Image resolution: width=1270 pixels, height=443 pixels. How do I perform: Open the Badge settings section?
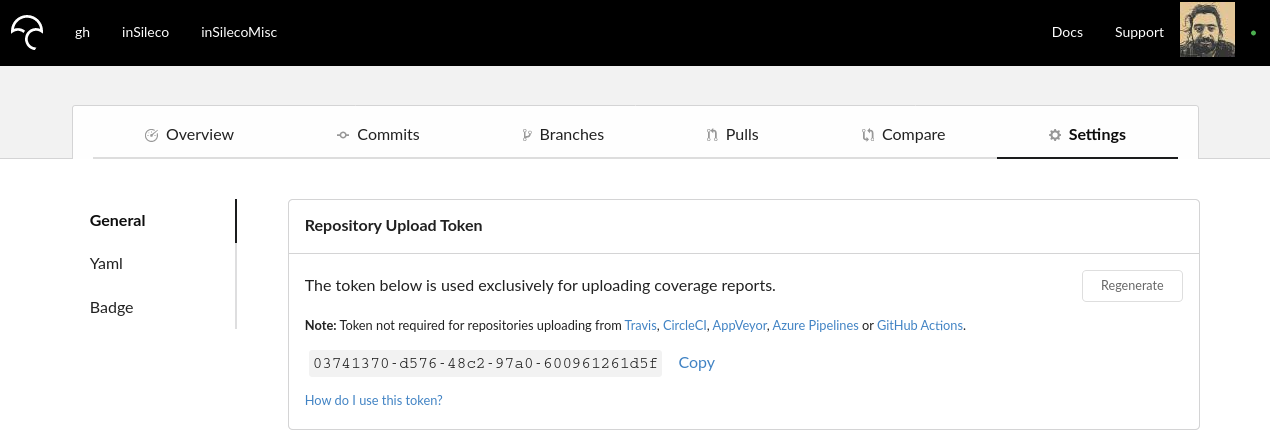[x=111, y=308]
